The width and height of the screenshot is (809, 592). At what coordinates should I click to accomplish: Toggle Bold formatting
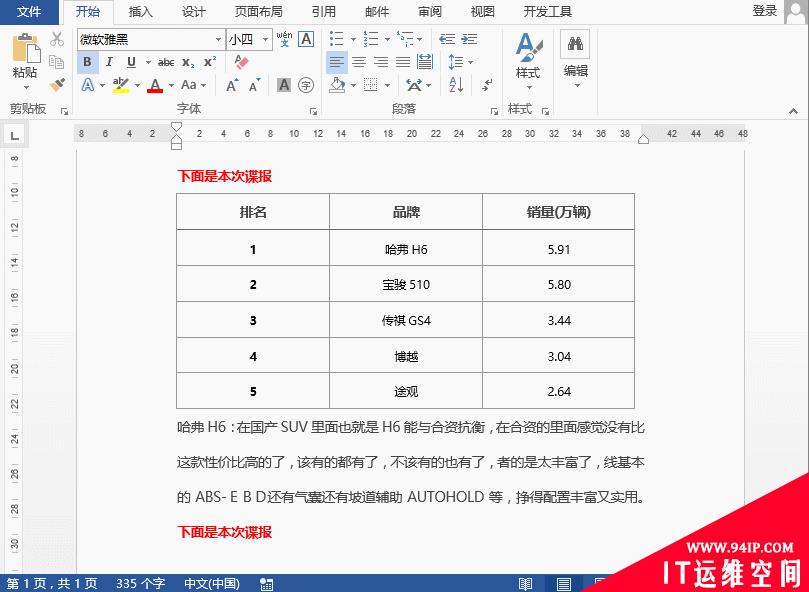87,62
